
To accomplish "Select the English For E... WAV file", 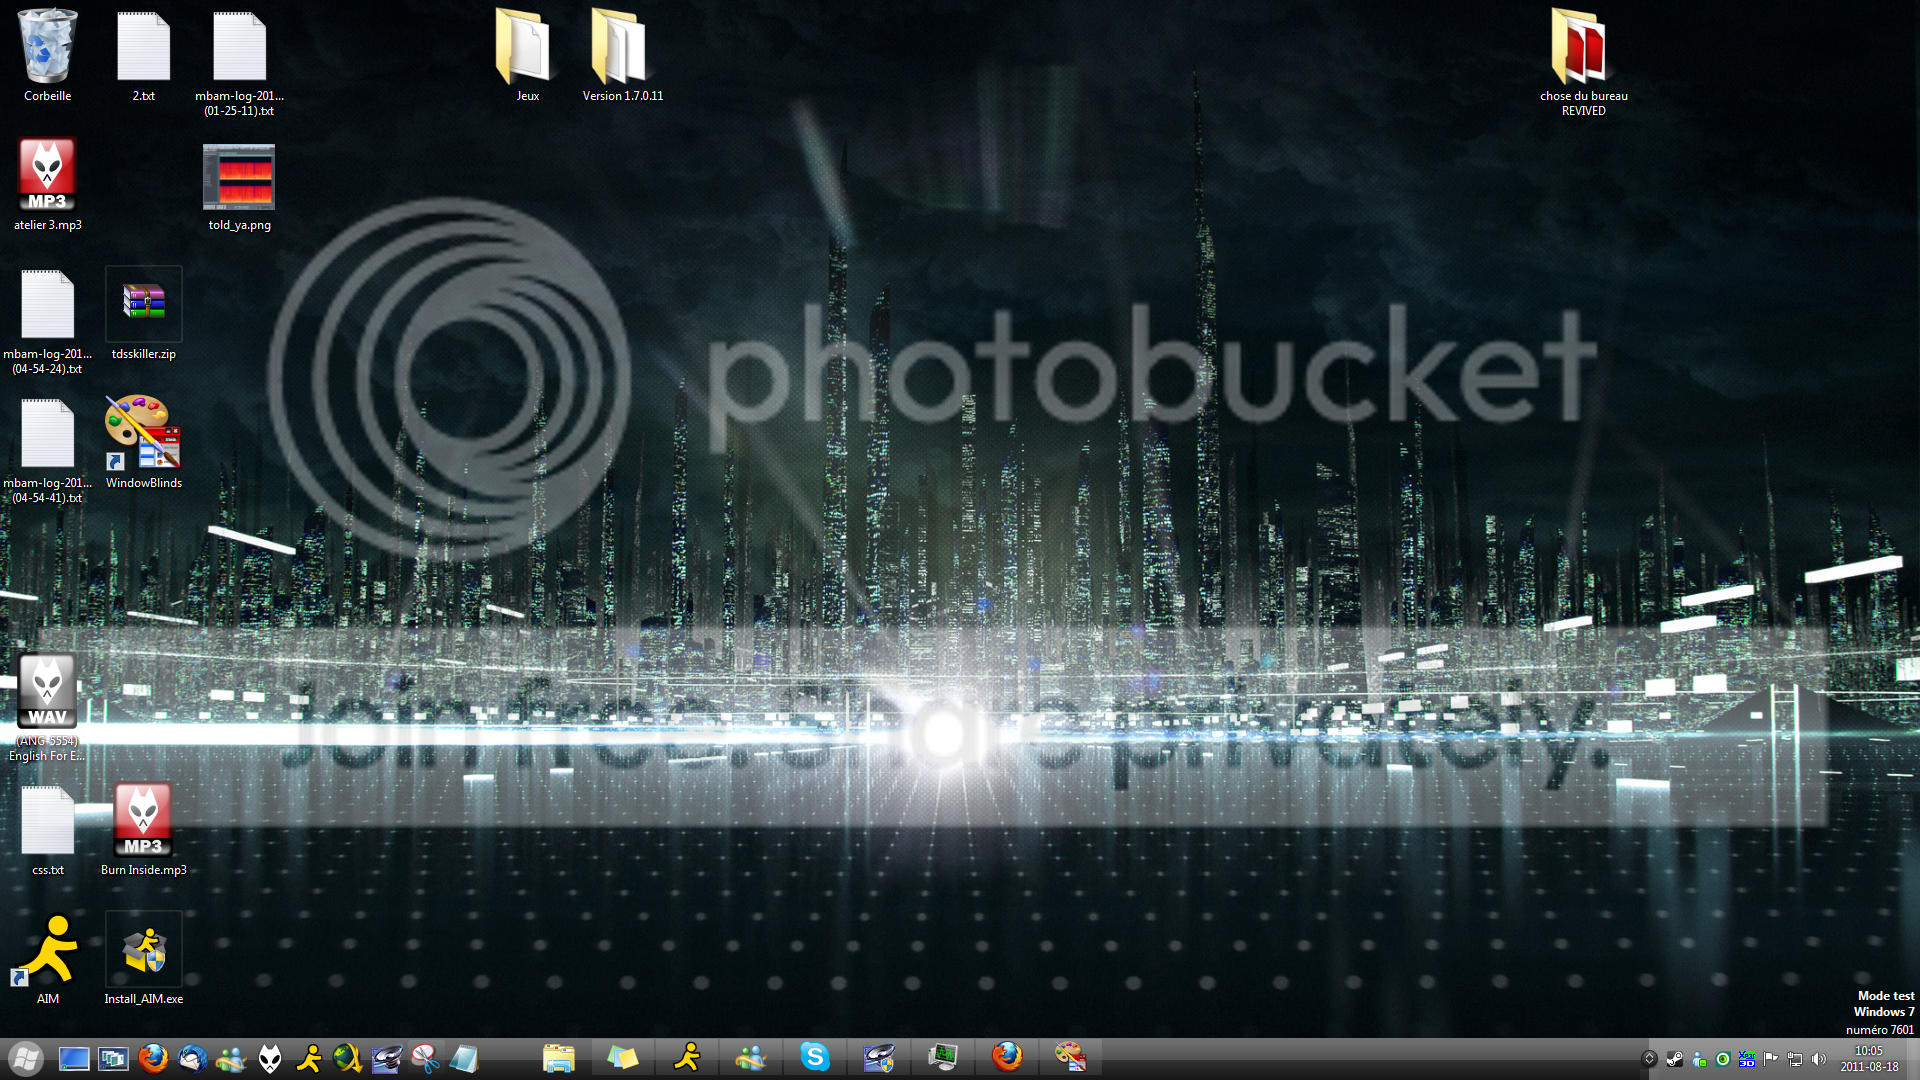I will 47,707.
